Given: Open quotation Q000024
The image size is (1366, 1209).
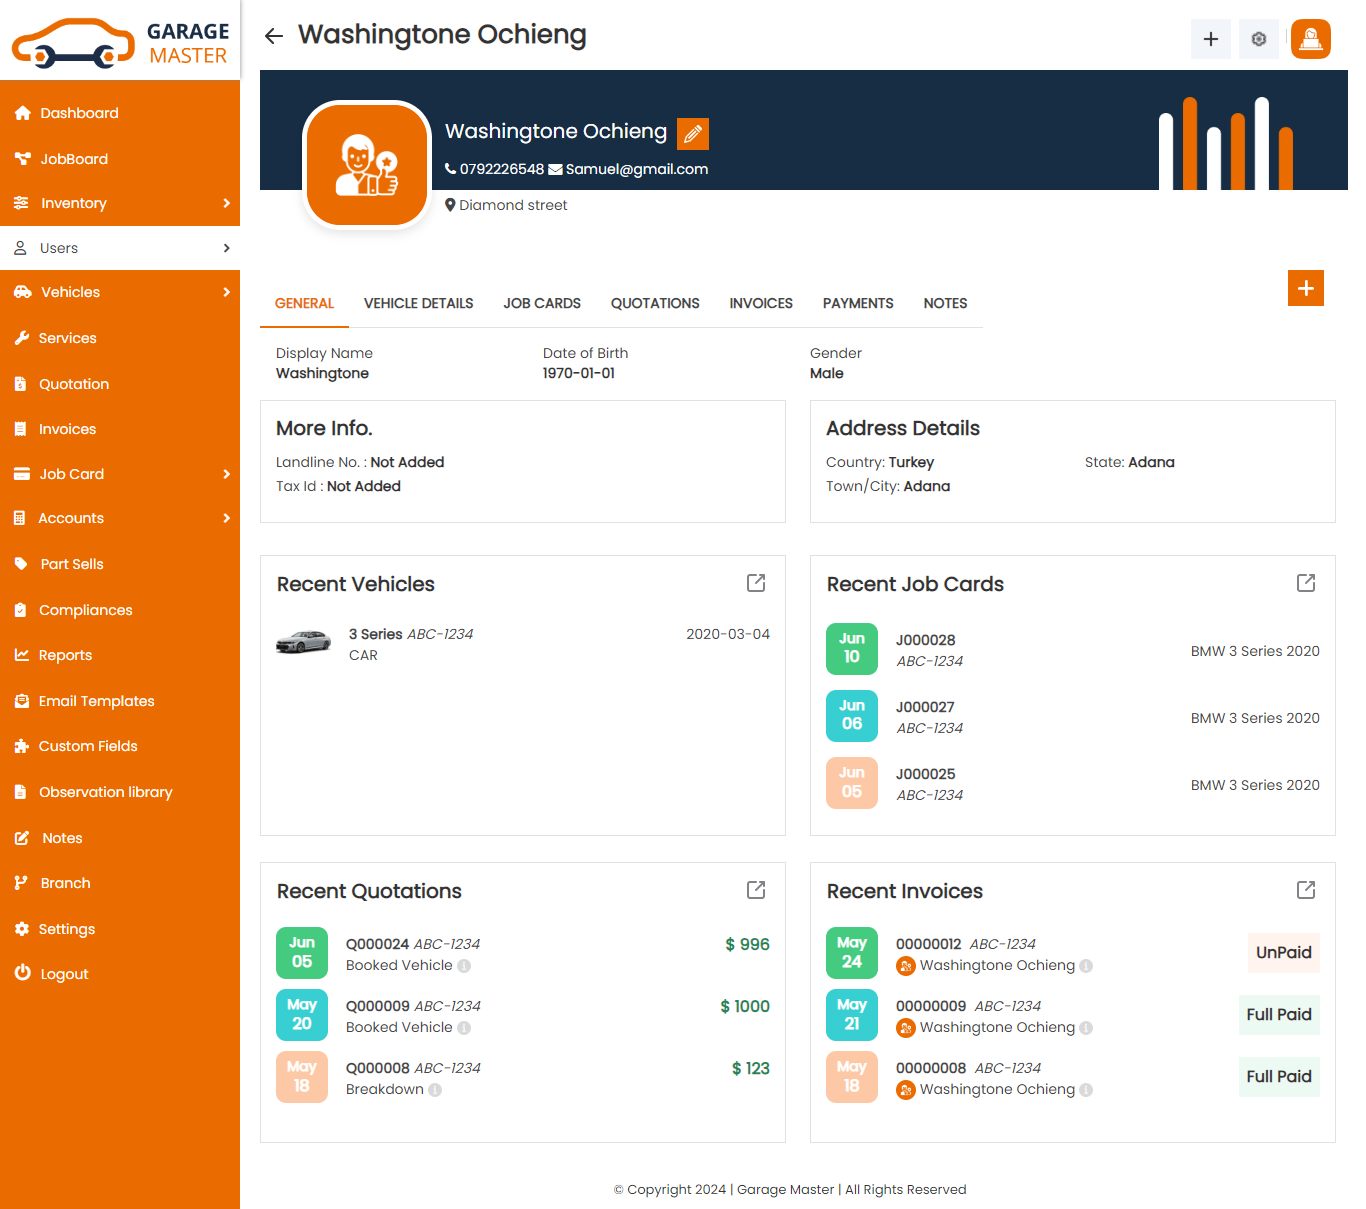Looking at the screenshot, I should (377, 944).
